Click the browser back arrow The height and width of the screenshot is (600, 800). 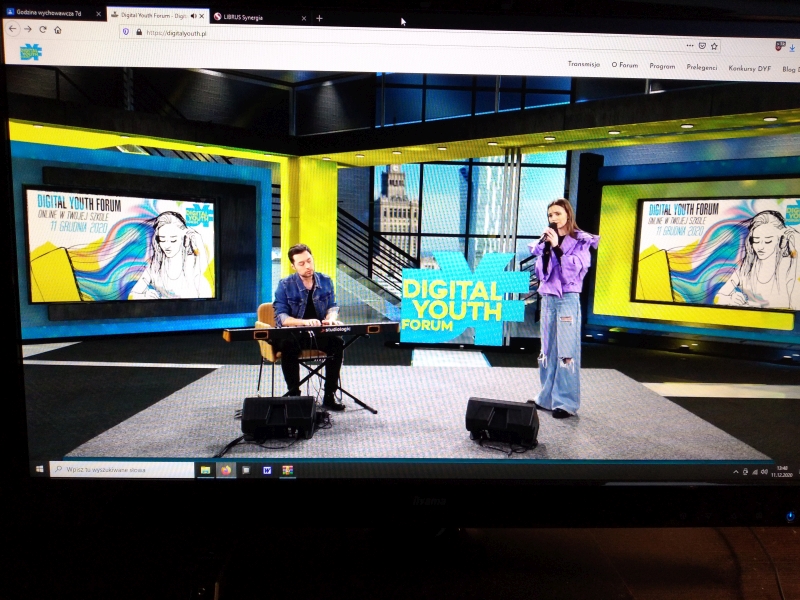click(x=12, y=30)
